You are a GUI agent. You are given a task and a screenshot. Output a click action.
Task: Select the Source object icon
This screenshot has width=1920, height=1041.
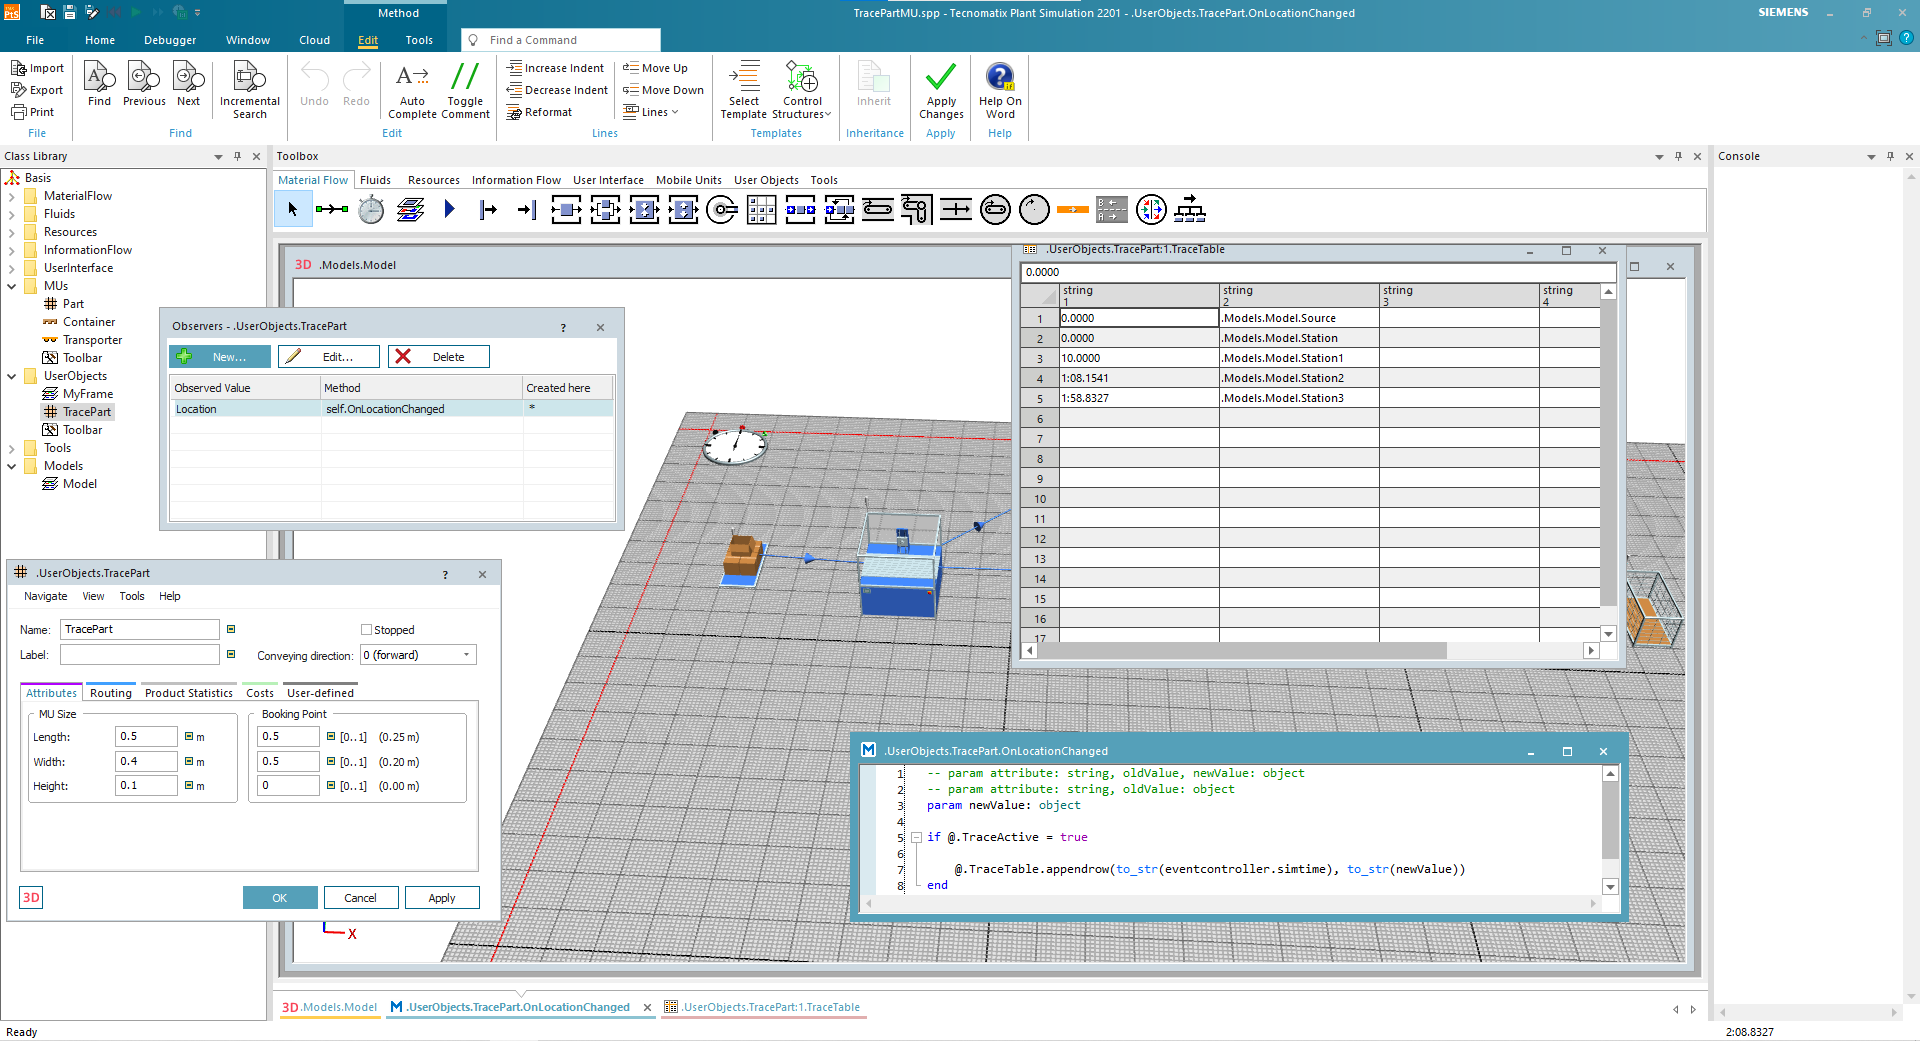[488, 209]
